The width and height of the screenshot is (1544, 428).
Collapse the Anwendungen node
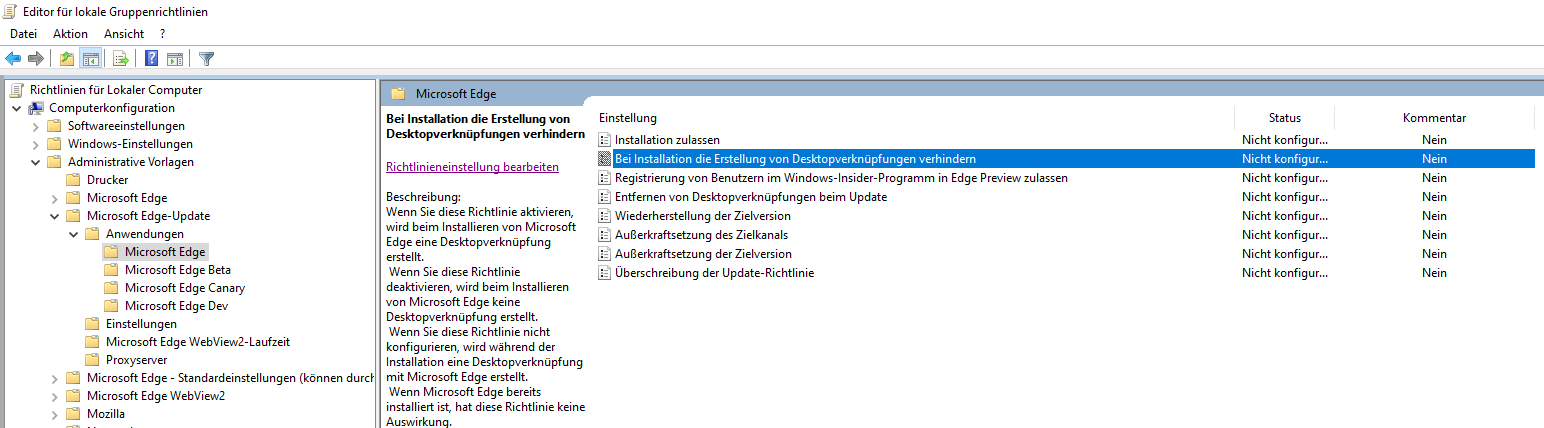click(73, 234)
